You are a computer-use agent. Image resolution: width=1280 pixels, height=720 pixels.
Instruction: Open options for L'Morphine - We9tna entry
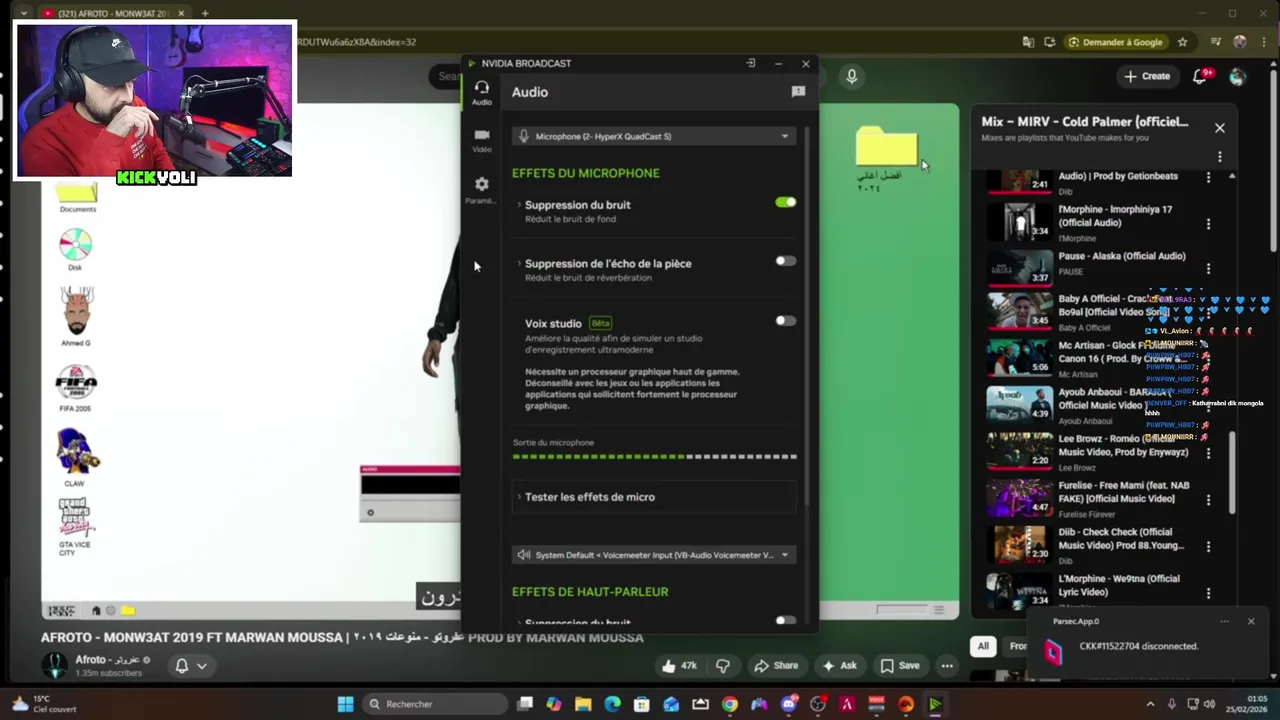click(1208, 593)
